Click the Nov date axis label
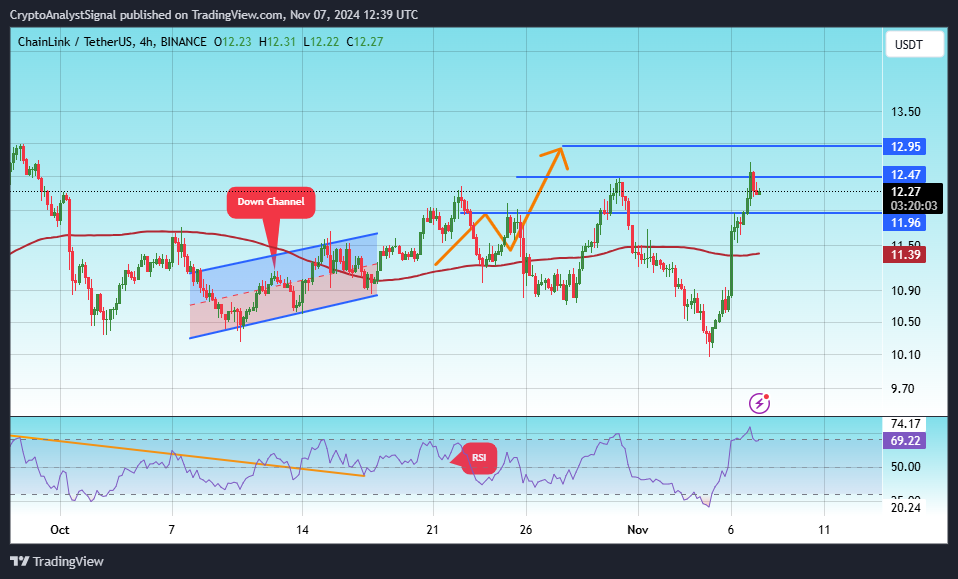The width and height of the screenshot is (958, 579). coord(638,530)
